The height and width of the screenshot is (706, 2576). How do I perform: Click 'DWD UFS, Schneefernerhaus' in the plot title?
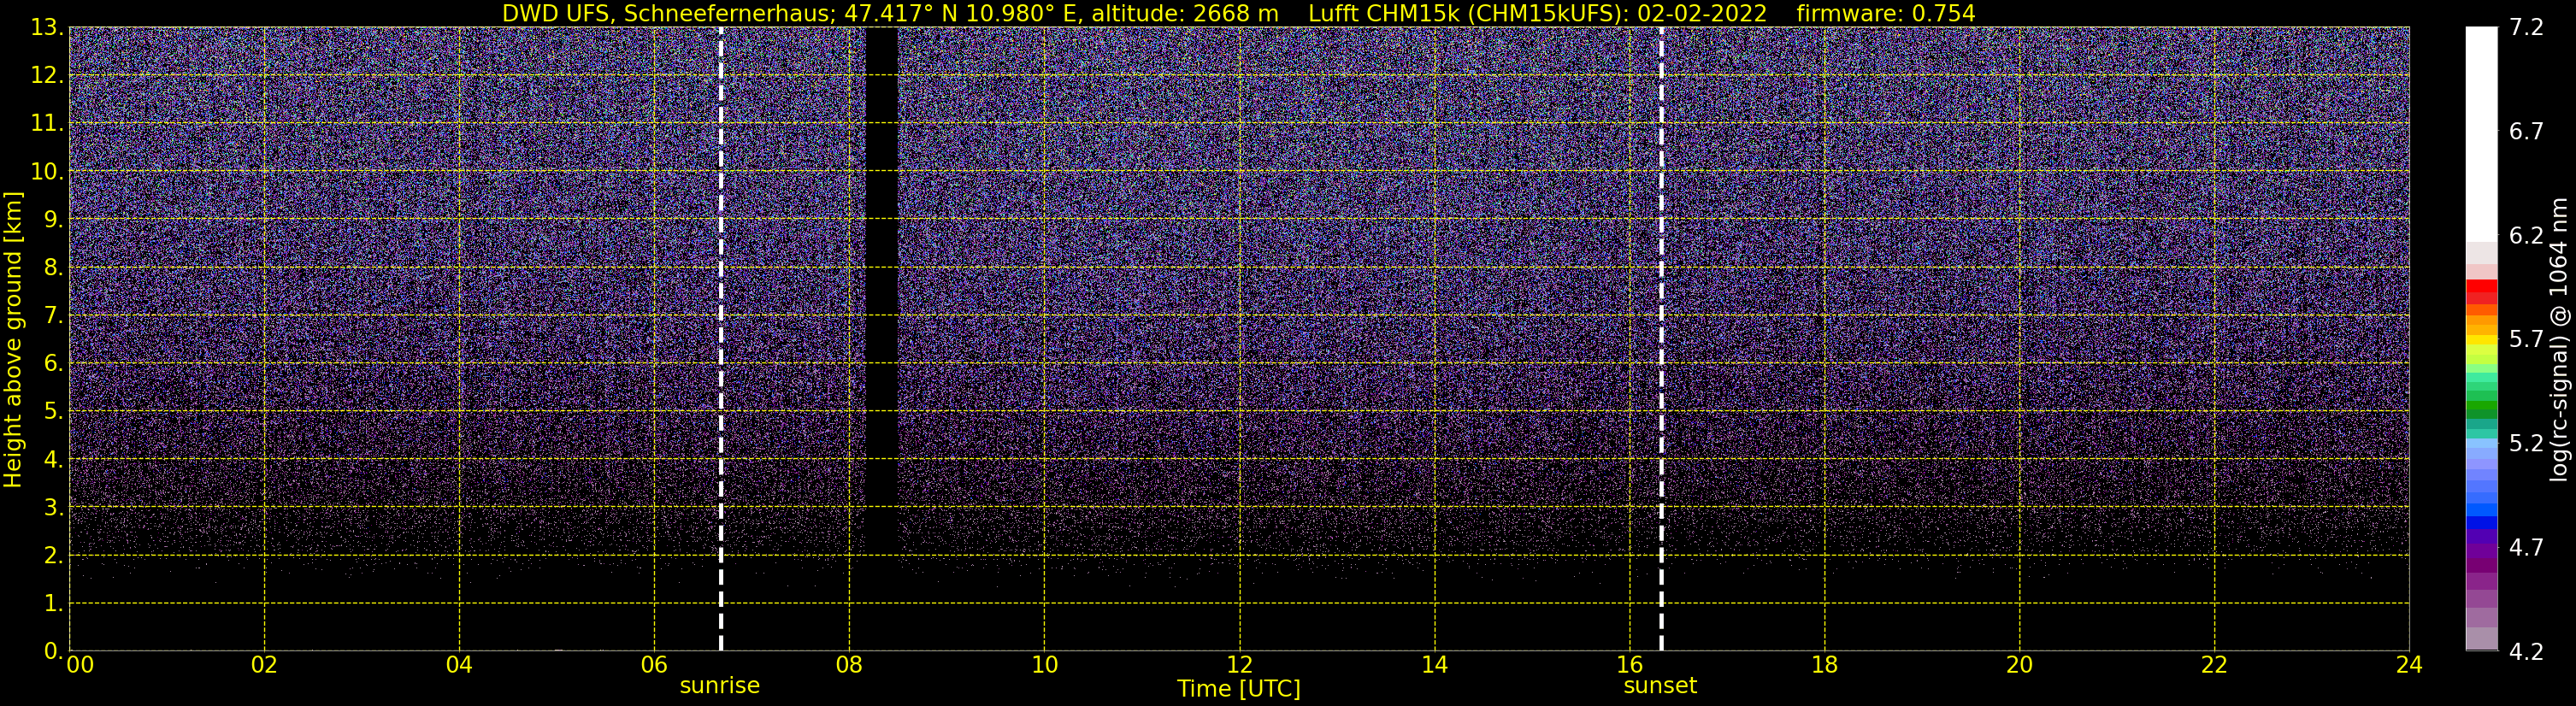click(x=665, y=14)
